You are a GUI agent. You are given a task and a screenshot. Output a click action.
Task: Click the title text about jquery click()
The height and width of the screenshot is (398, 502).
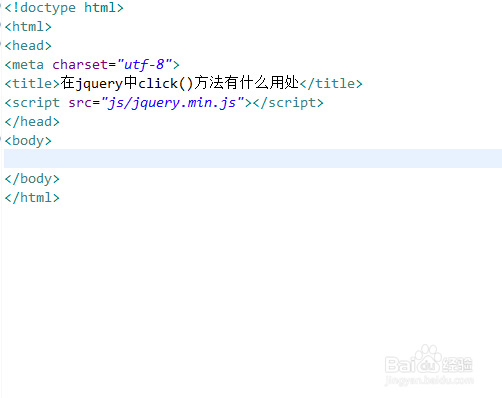(179, 83)
